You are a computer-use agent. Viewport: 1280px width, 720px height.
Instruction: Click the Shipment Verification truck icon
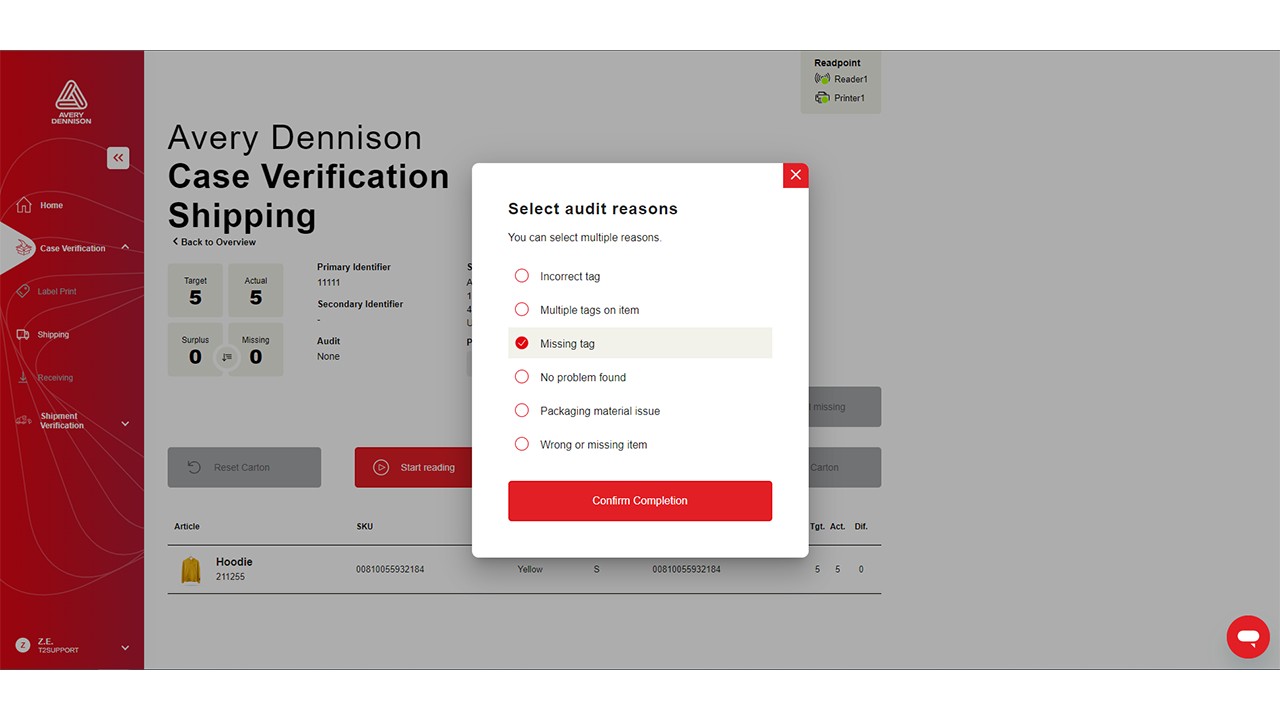[x=23, y=420]
